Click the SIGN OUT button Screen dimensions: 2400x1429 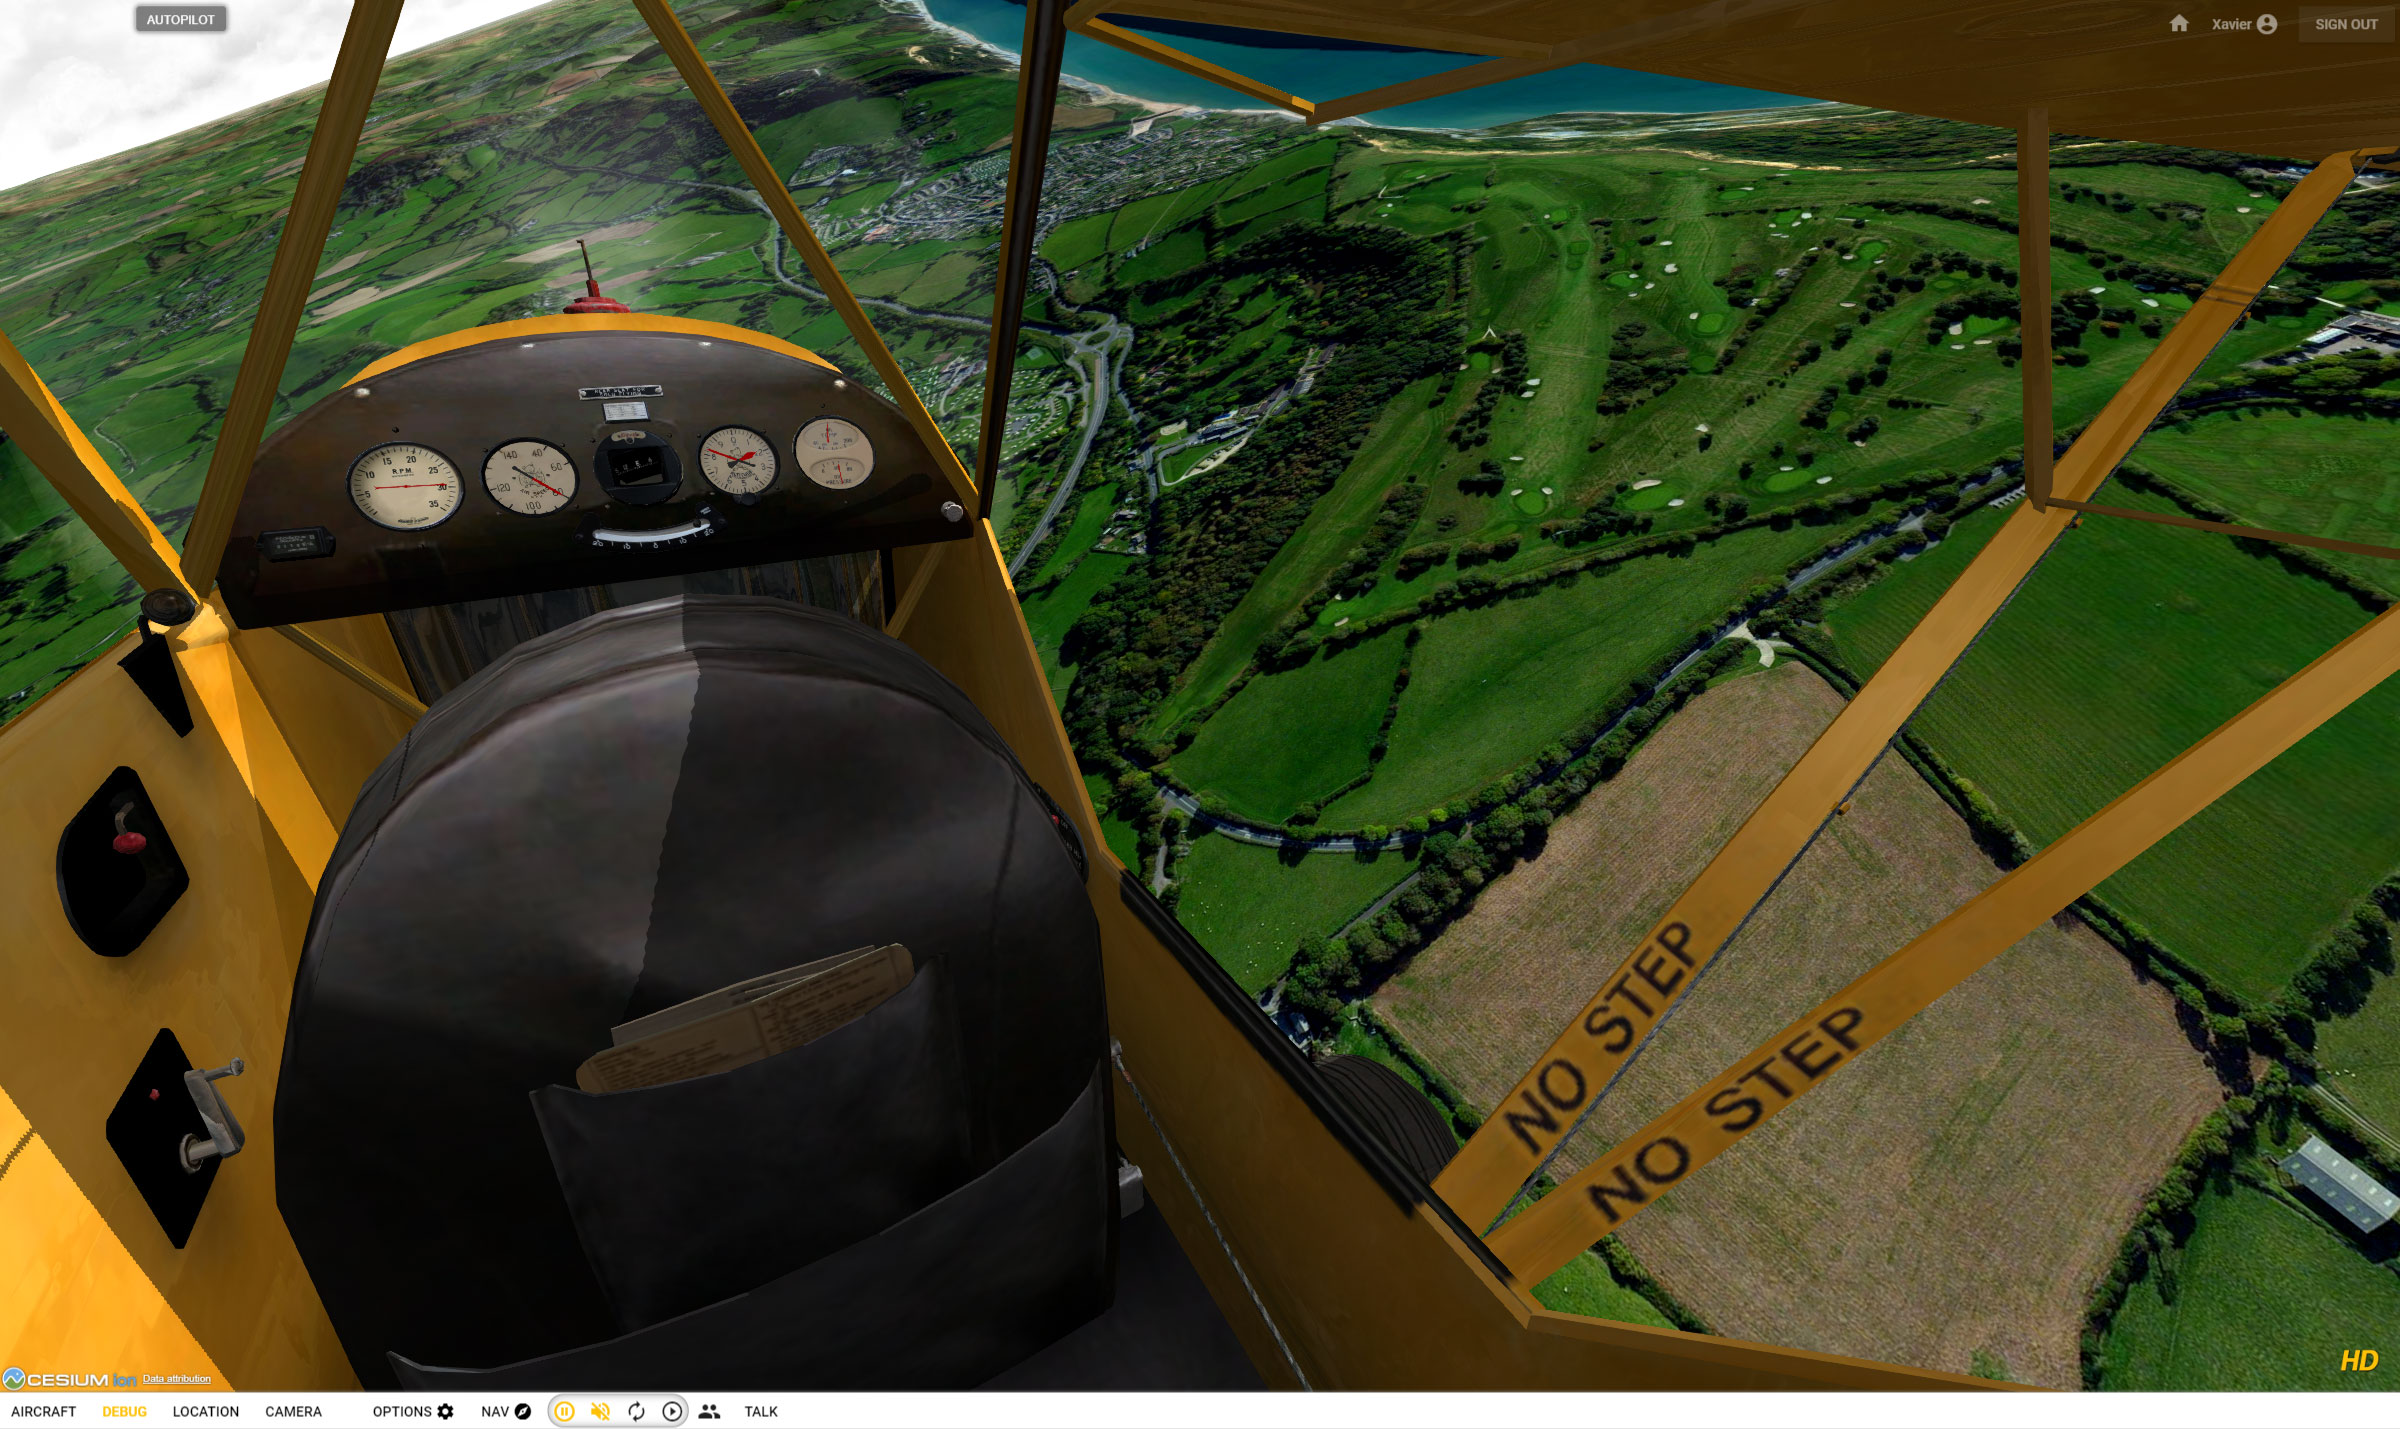pos(2346,24)
